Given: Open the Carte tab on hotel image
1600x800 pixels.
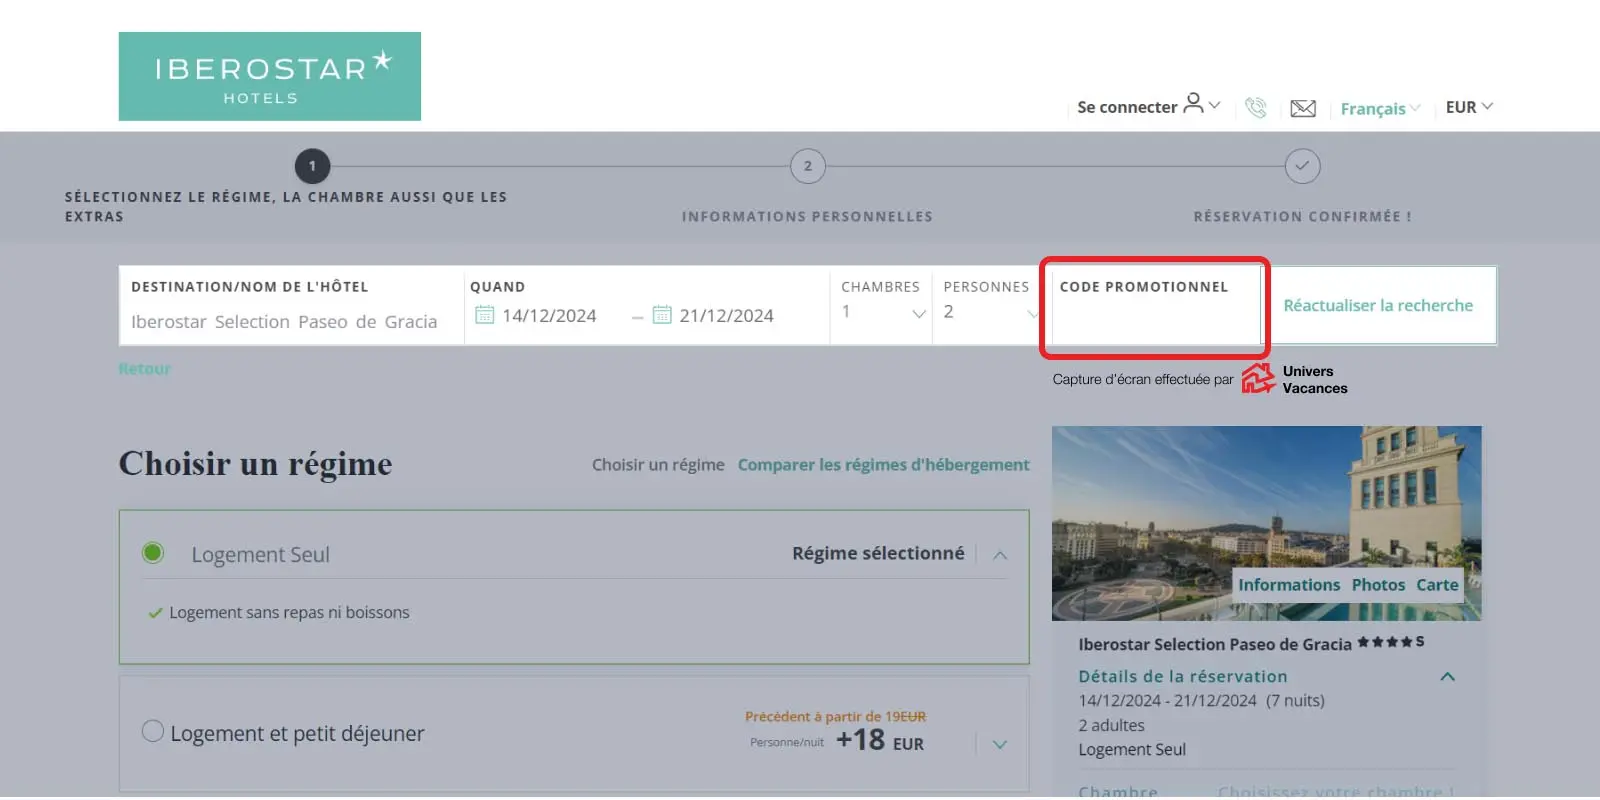Looking at the screenshot, I should [x=1437, y=585].
